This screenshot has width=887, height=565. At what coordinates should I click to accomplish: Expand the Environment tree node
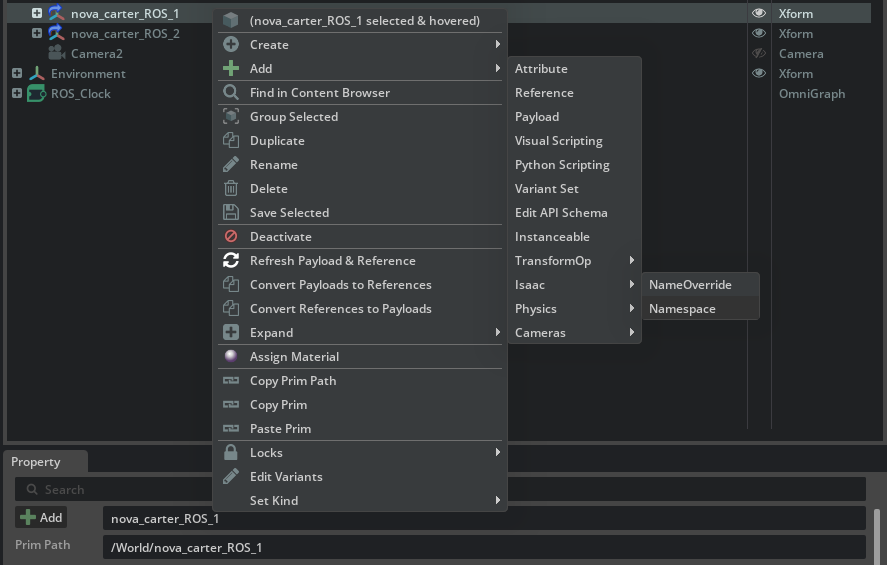click(x=17, y=74)
